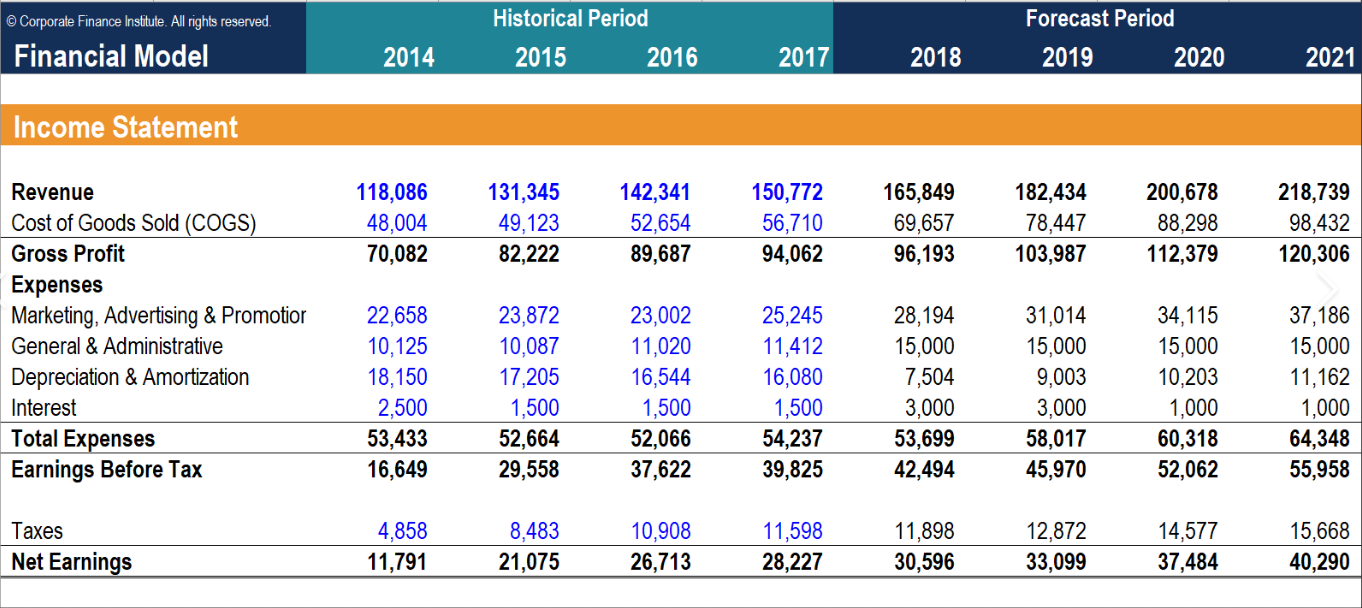This screenshot has width=1362, height=608.
Task: Click gross profit value 89,687
Action: pos(661,254)
